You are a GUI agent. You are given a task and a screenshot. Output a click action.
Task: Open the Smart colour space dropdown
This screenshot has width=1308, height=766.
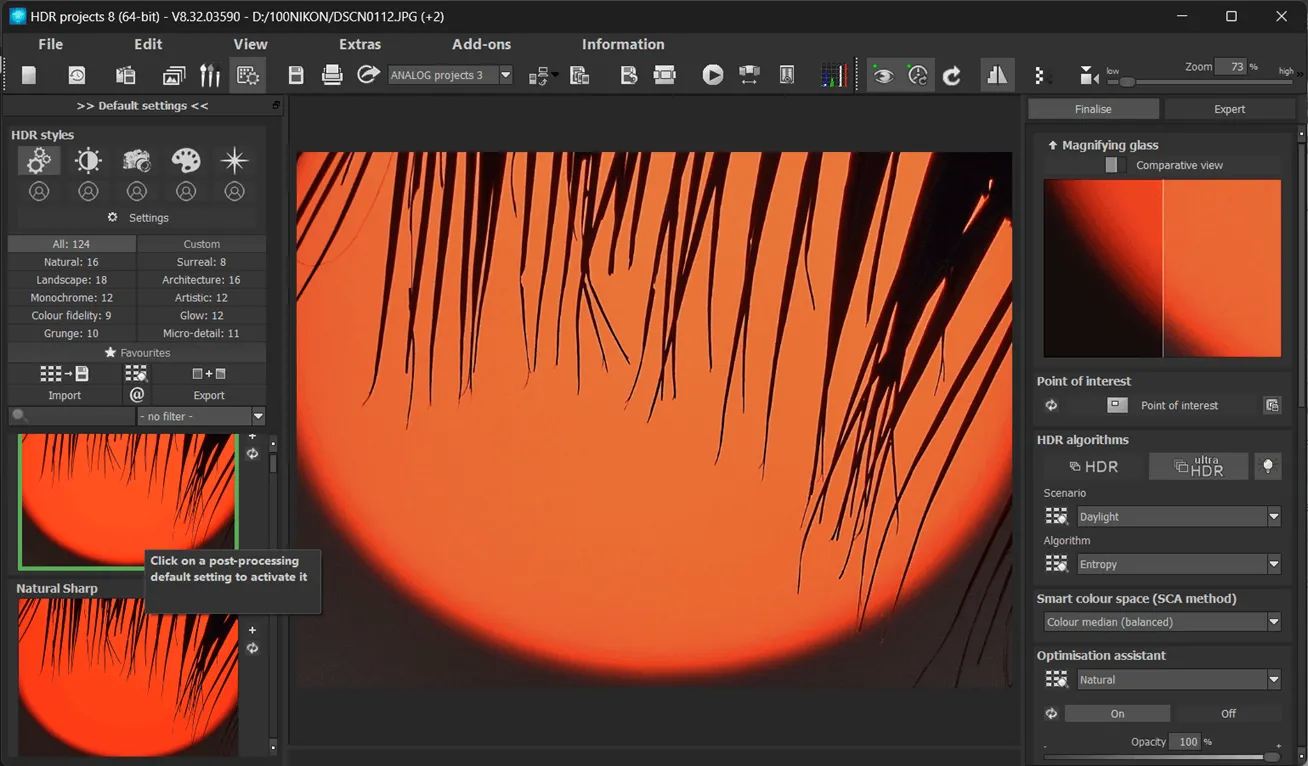(1161, 622)
